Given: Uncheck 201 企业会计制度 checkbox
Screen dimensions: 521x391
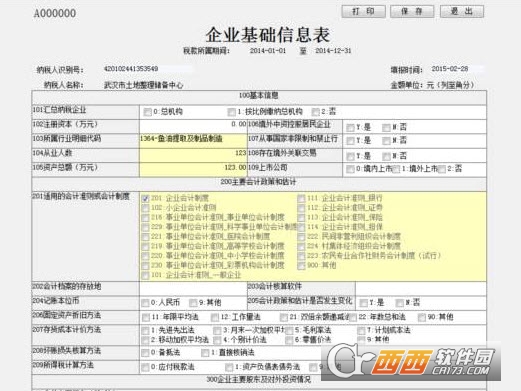Looking at the screenshot, I should pyautogui.click(x=145, y=198).
